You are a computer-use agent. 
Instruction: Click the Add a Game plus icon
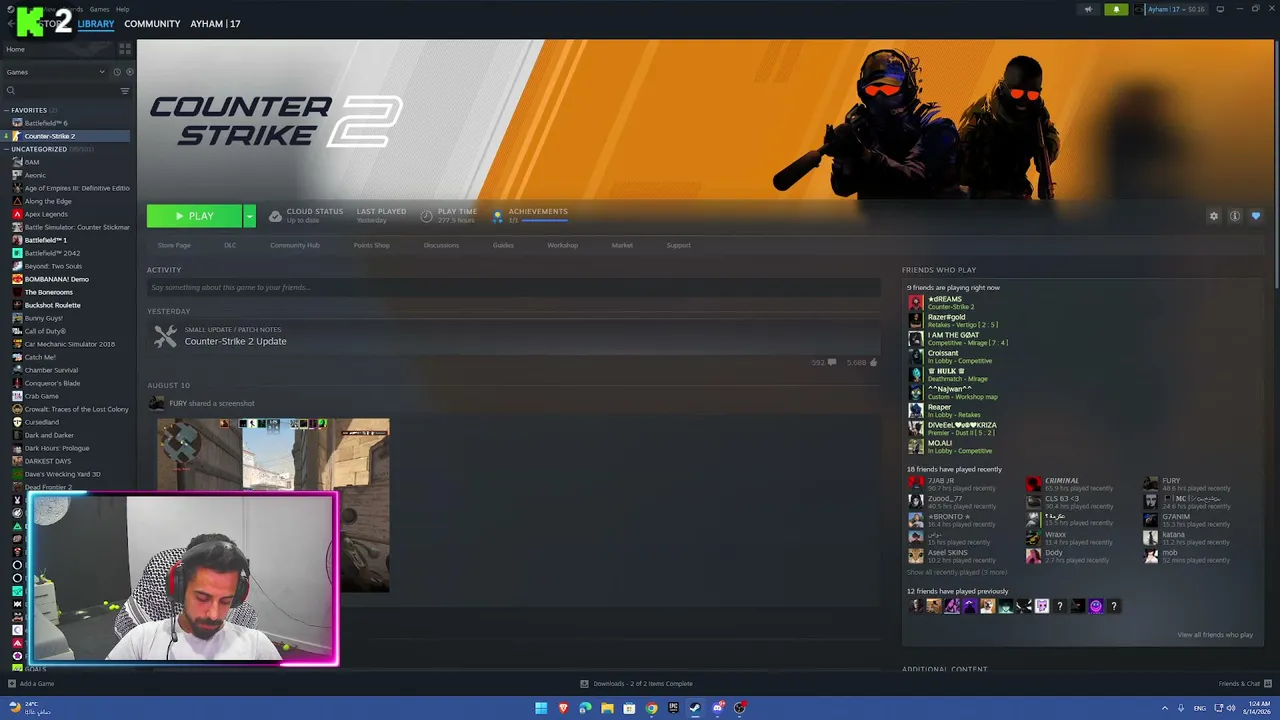(x=11, y=684)
